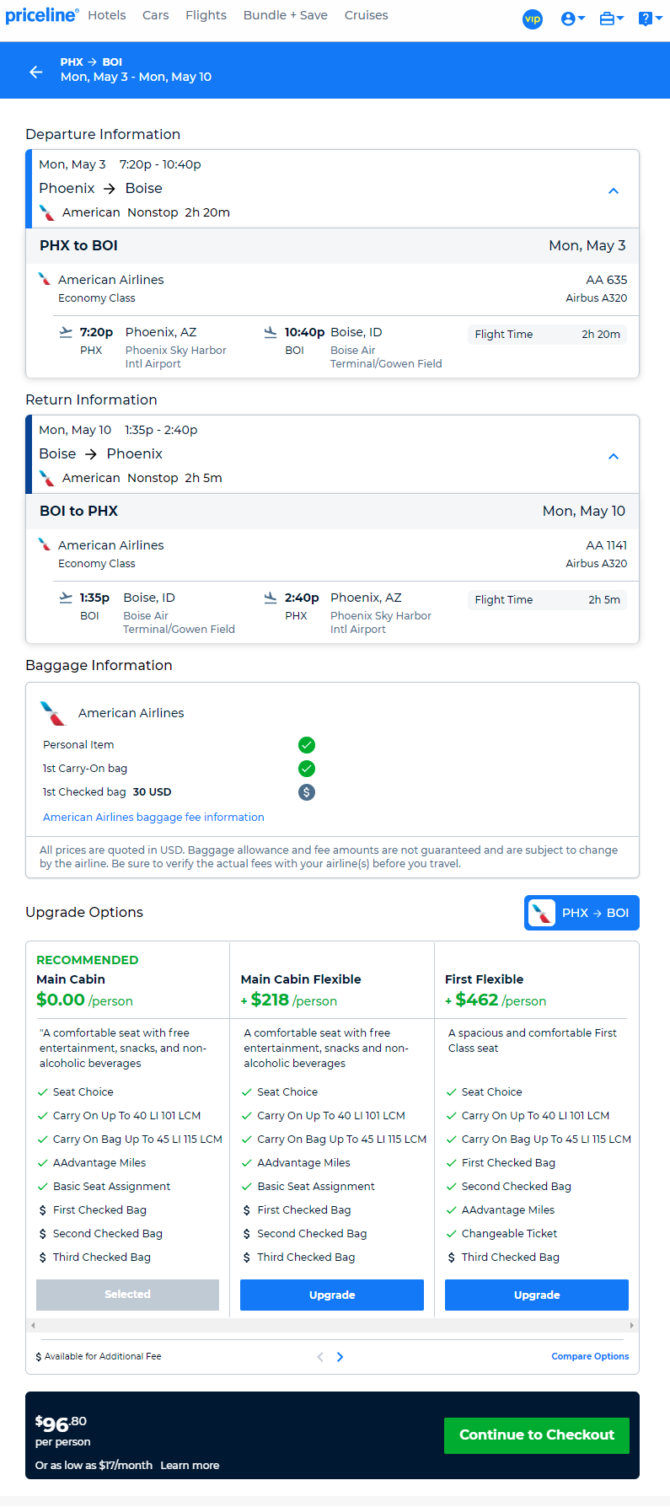Go to the Flights tab
Screen dimensions: 670x1507
[x=206, y=15]
